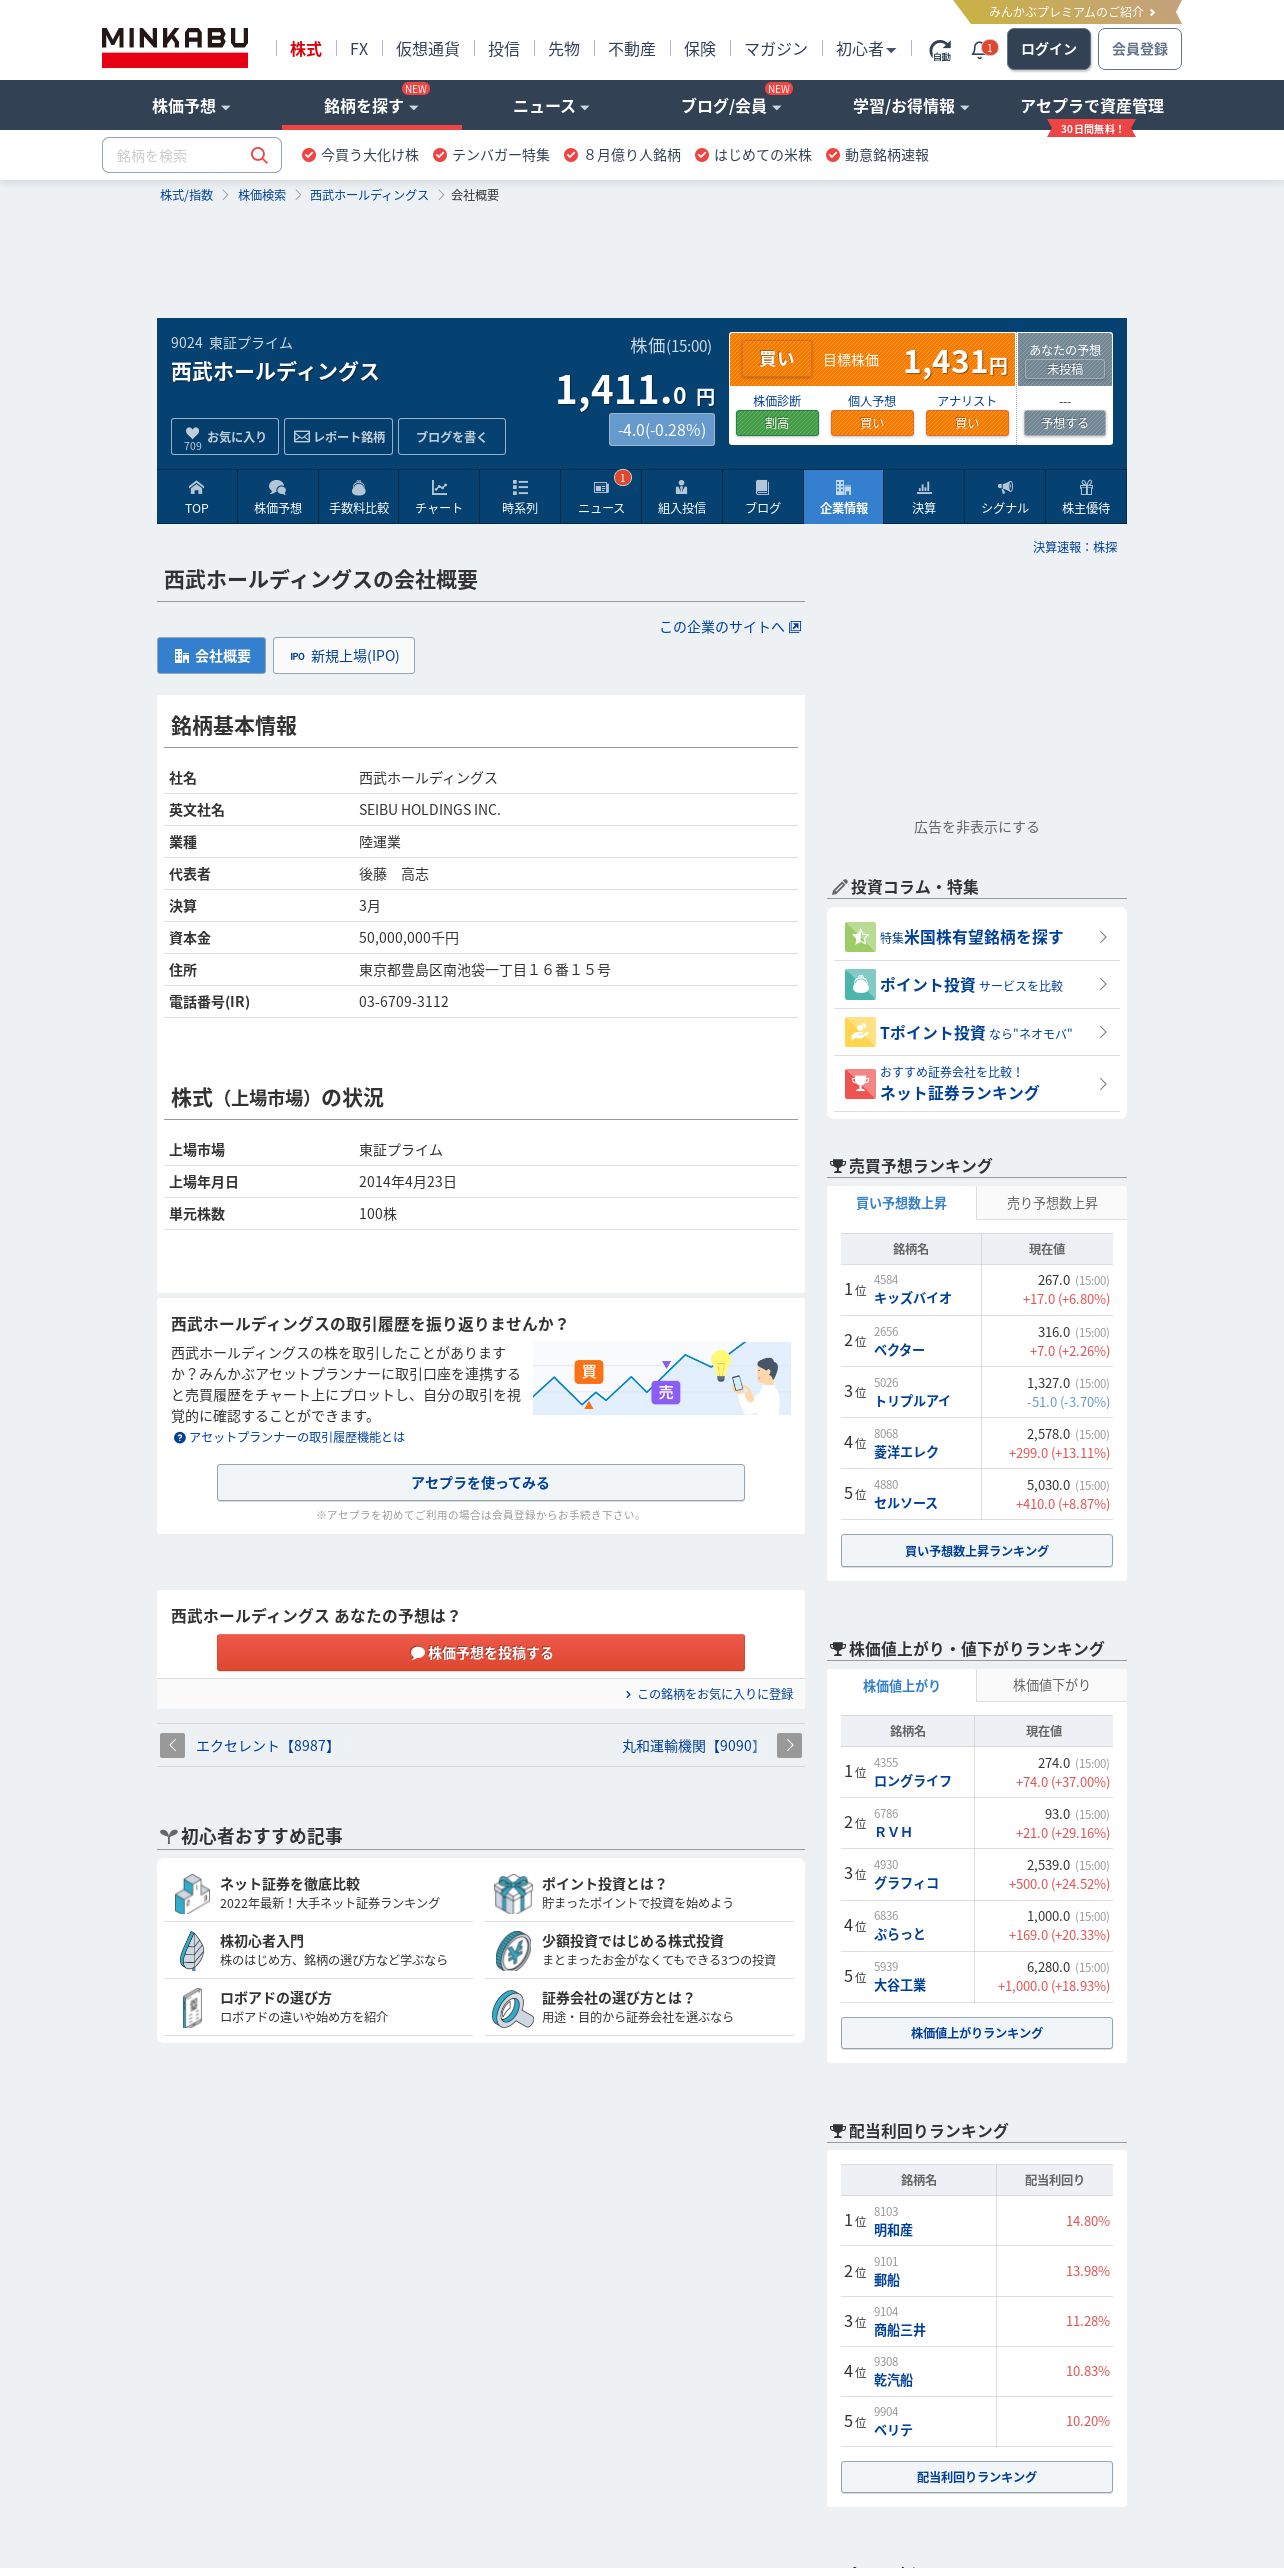Expand the 初心者 dropdown in the top bar
Image resolution: width=1284 pixels, height=2568 pixels.
pyautogui.click(x=866, y=49)
